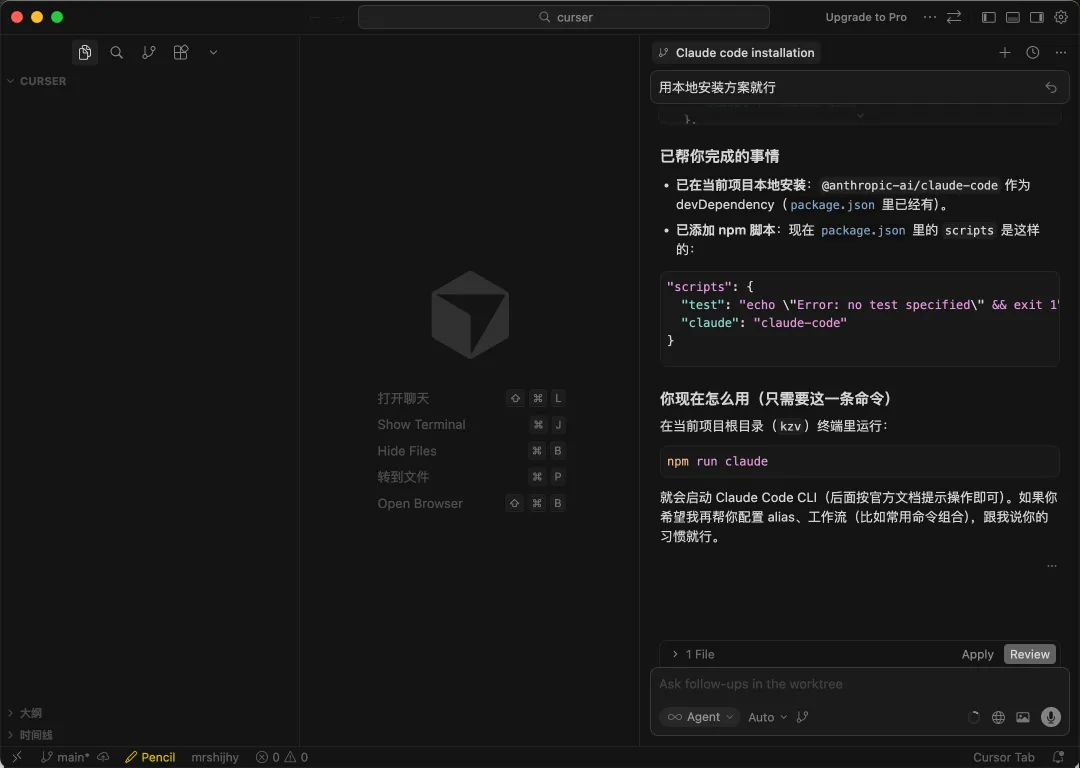Select the Claude code installation chat tab
The image size is (1080, 768).
tap(736, 52)
